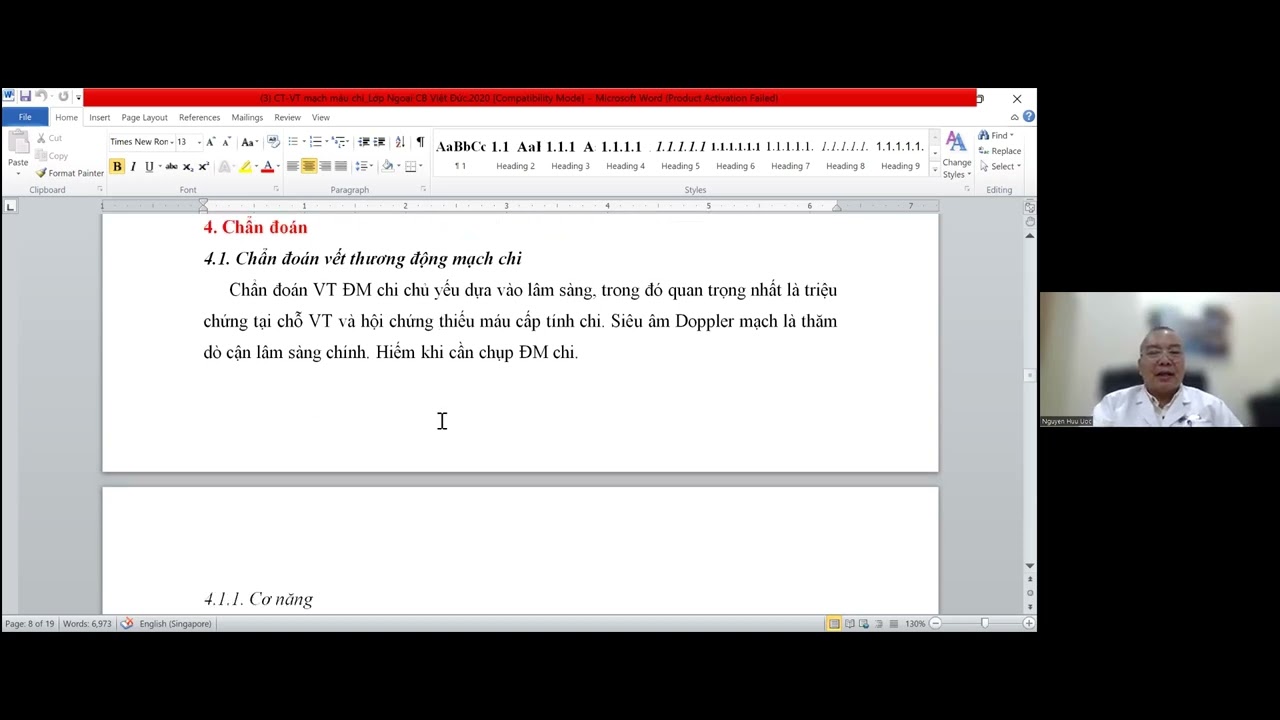1280x720 pixels.
Task: Expand the Styles gallery More arrow
Action: coord(935,169)
